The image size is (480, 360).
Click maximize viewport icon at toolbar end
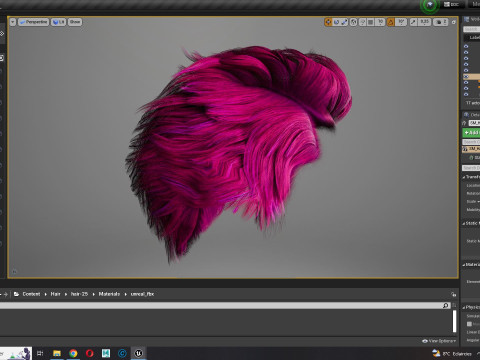[454, 22]
